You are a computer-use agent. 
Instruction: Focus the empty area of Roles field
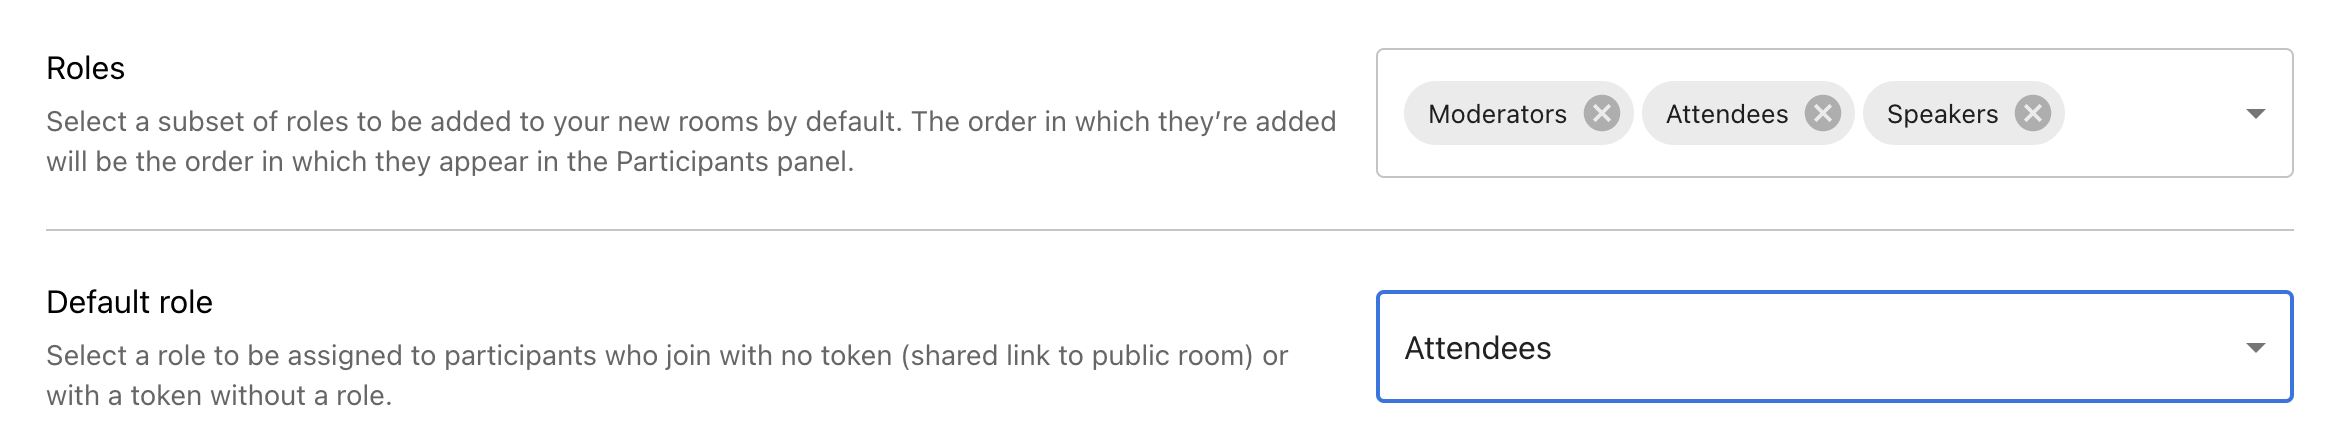click(2150, 114)
